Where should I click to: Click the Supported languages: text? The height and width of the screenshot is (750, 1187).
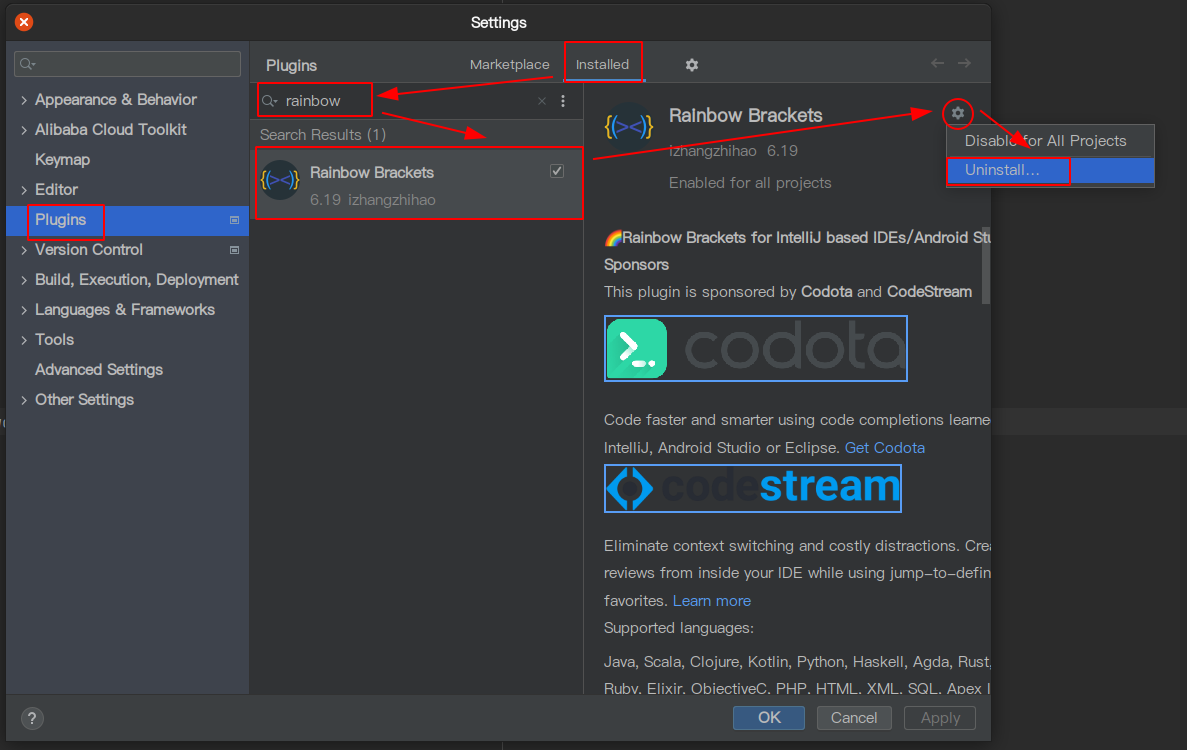pyautogui.click(x=678, y=628)
